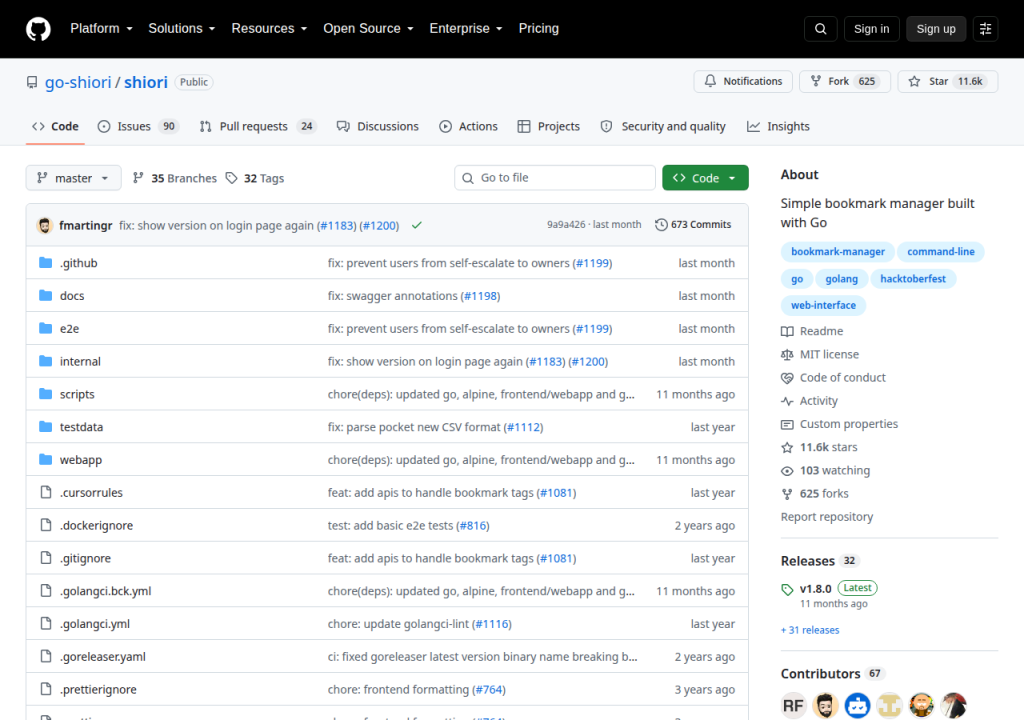1024x720 pixels.
Task: Expand the Solutions menu
Action: click(182, 29)
